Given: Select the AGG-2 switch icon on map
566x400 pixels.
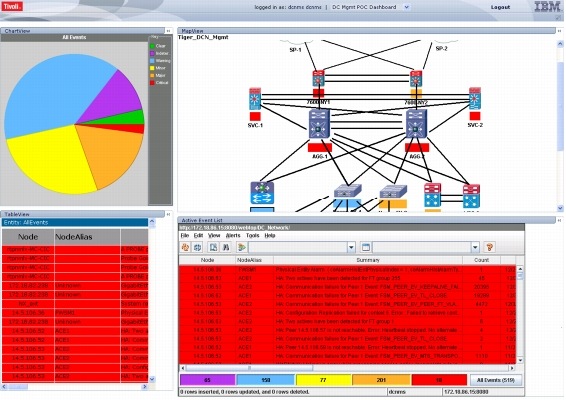Looking at the screenshot, I should pos(416,124).
